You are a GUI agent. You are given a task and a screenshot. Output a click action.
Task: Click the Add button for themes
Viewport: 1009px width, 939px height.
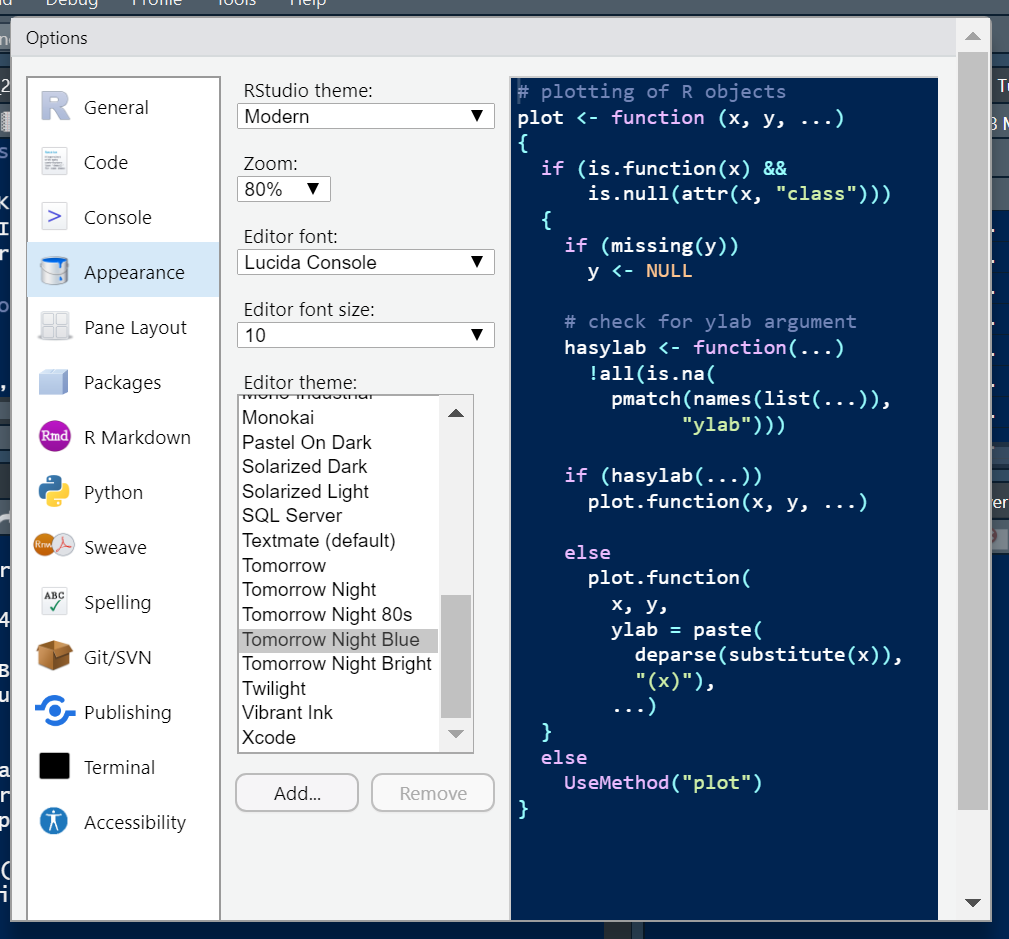coord(296,792)
